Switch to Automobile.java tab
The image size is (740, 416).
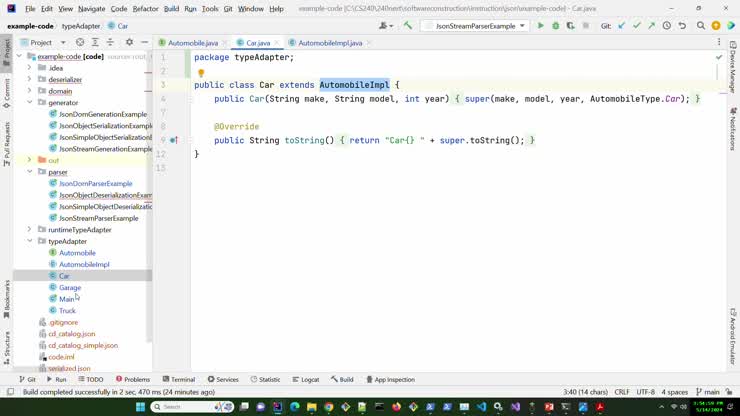click(193, 42)
